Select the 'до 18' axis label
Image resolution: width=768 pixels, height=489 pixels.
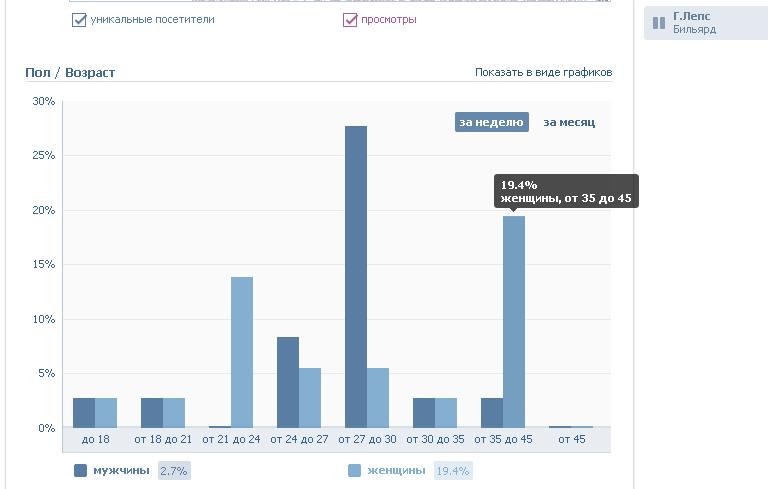(95, 439)
